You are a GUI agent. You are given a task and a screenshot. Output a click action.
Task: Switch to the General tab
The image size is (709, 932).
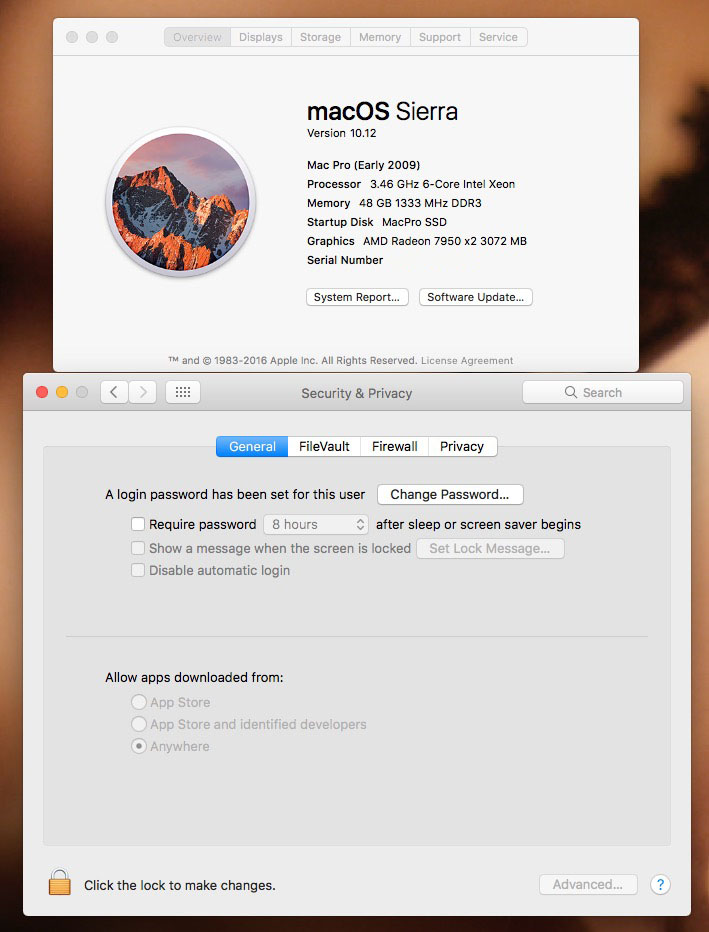[x=252, y=446]
